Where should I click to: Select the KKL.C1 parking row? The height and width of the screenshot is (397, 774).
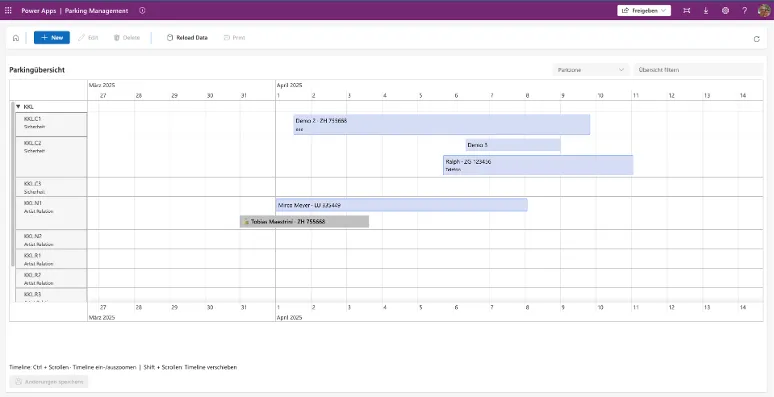(51, 124)
